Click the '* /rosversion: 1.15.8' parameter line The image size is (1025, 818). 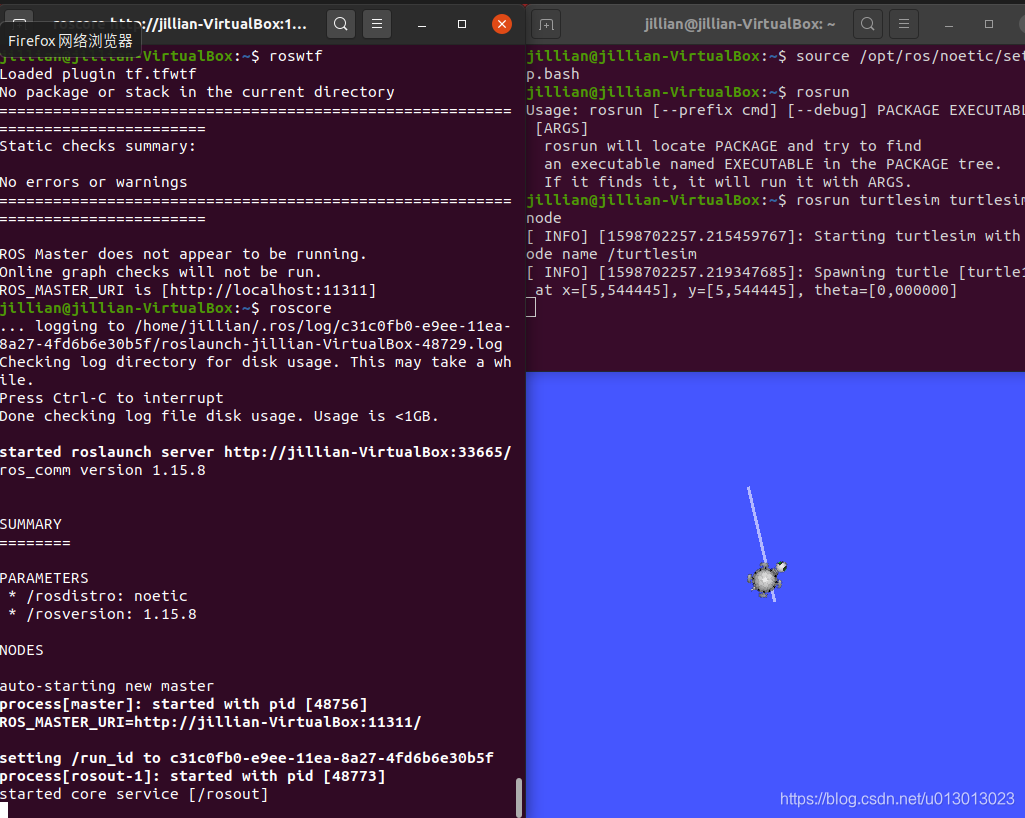click(x=103, y=614)
